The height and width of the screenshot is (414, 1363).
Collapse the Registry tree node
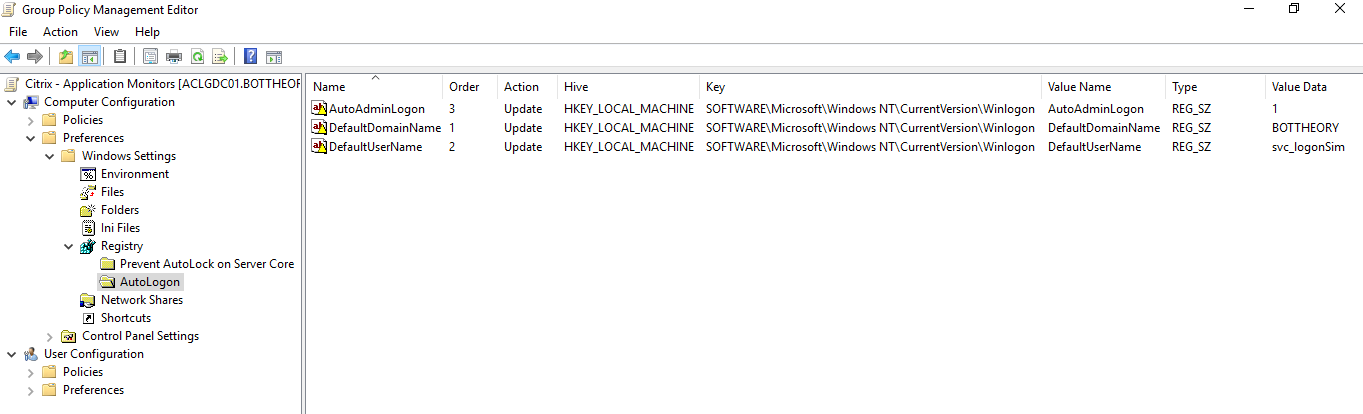tap(69, 246)
